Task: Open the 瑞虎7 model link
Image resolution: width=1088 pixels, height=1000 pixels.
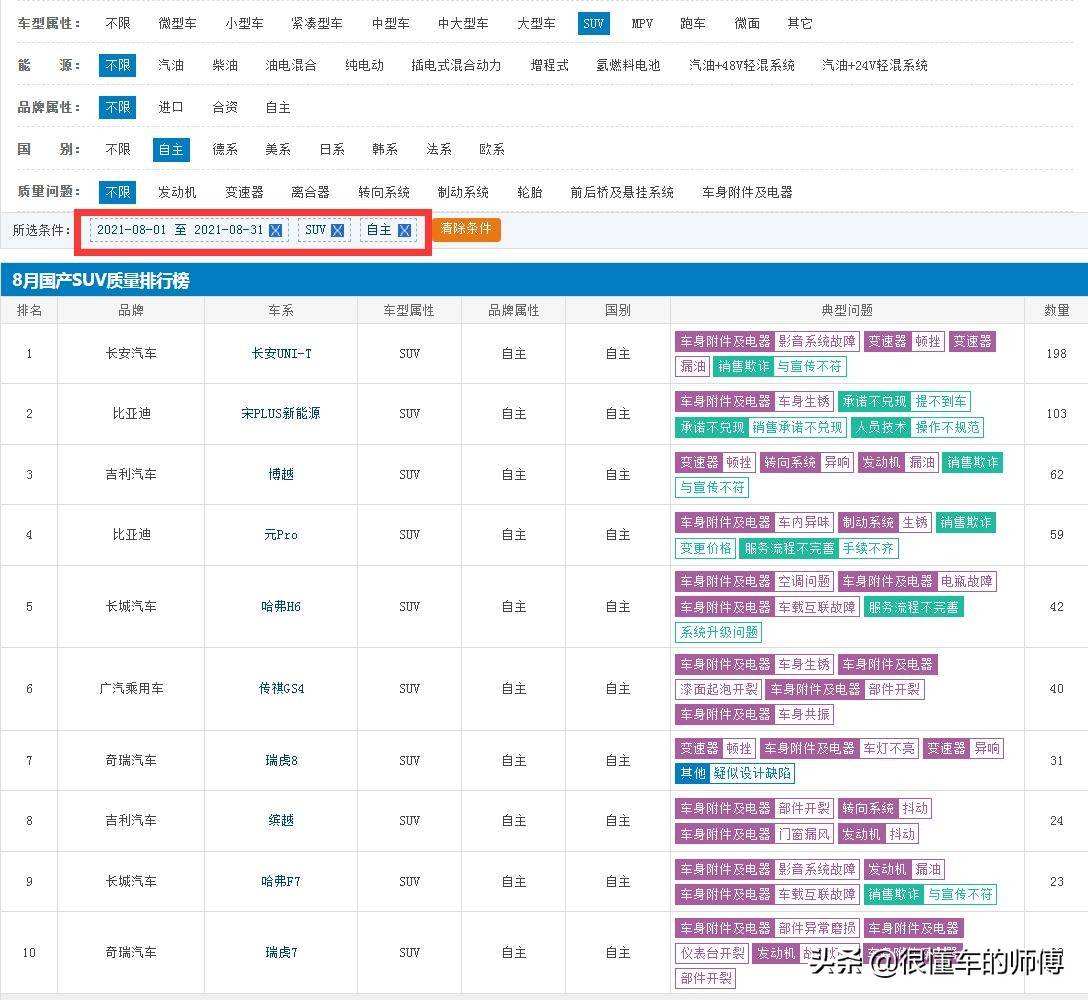Action: (281, 952)
